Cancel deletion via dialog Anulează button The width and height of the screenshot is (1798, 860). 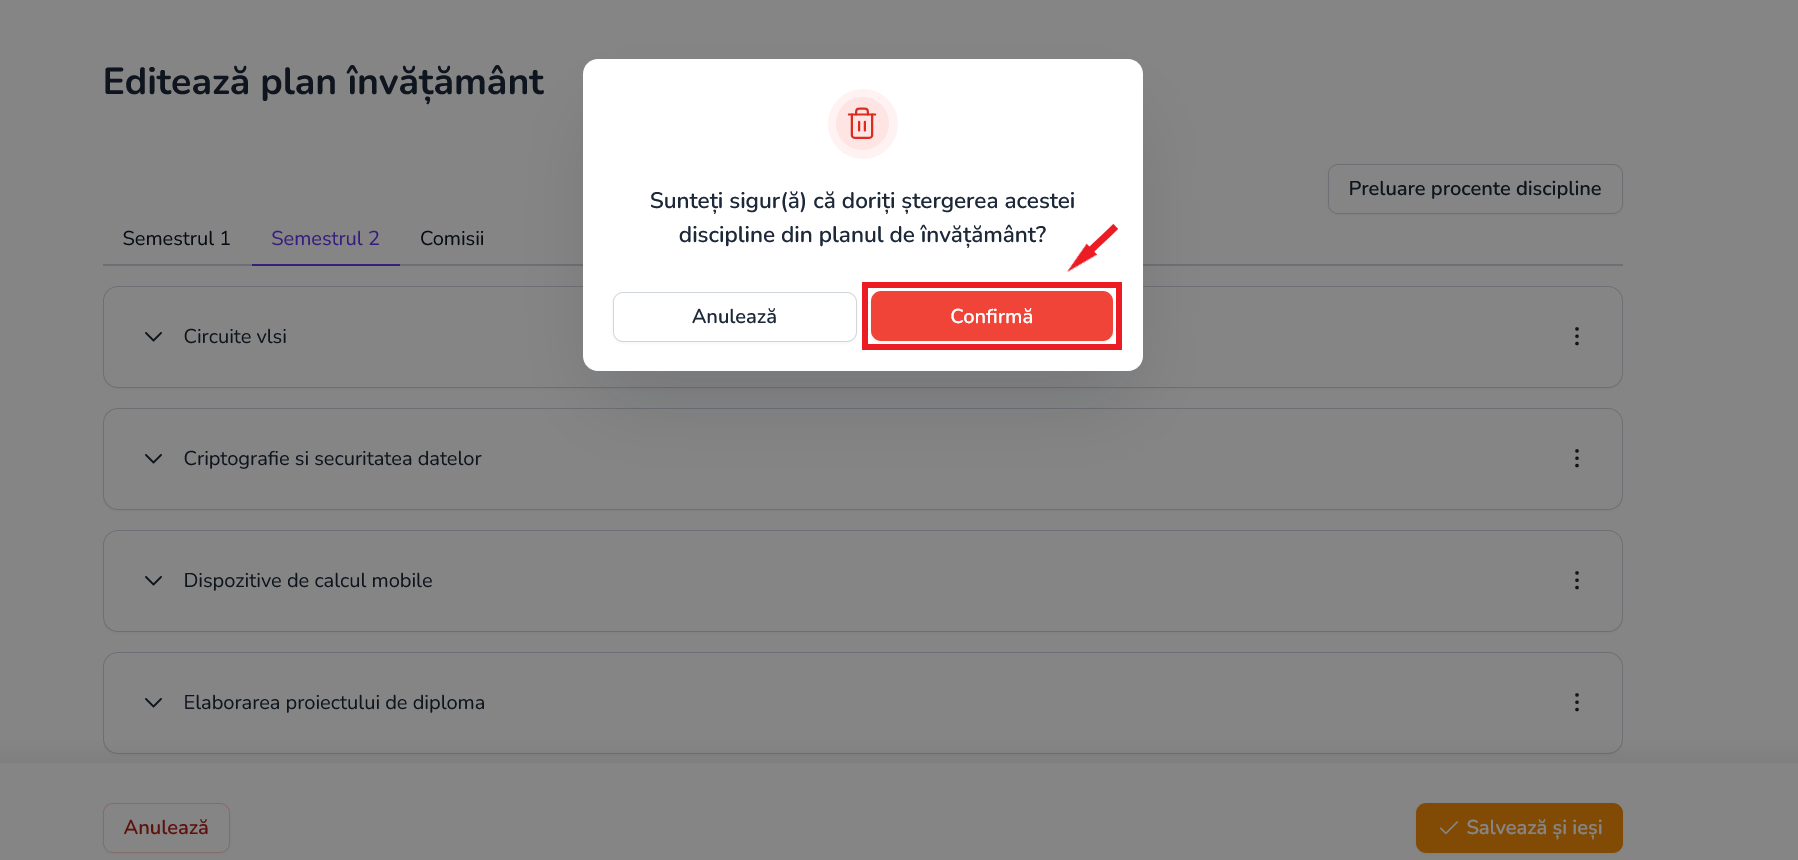click(x=734, y=316)
